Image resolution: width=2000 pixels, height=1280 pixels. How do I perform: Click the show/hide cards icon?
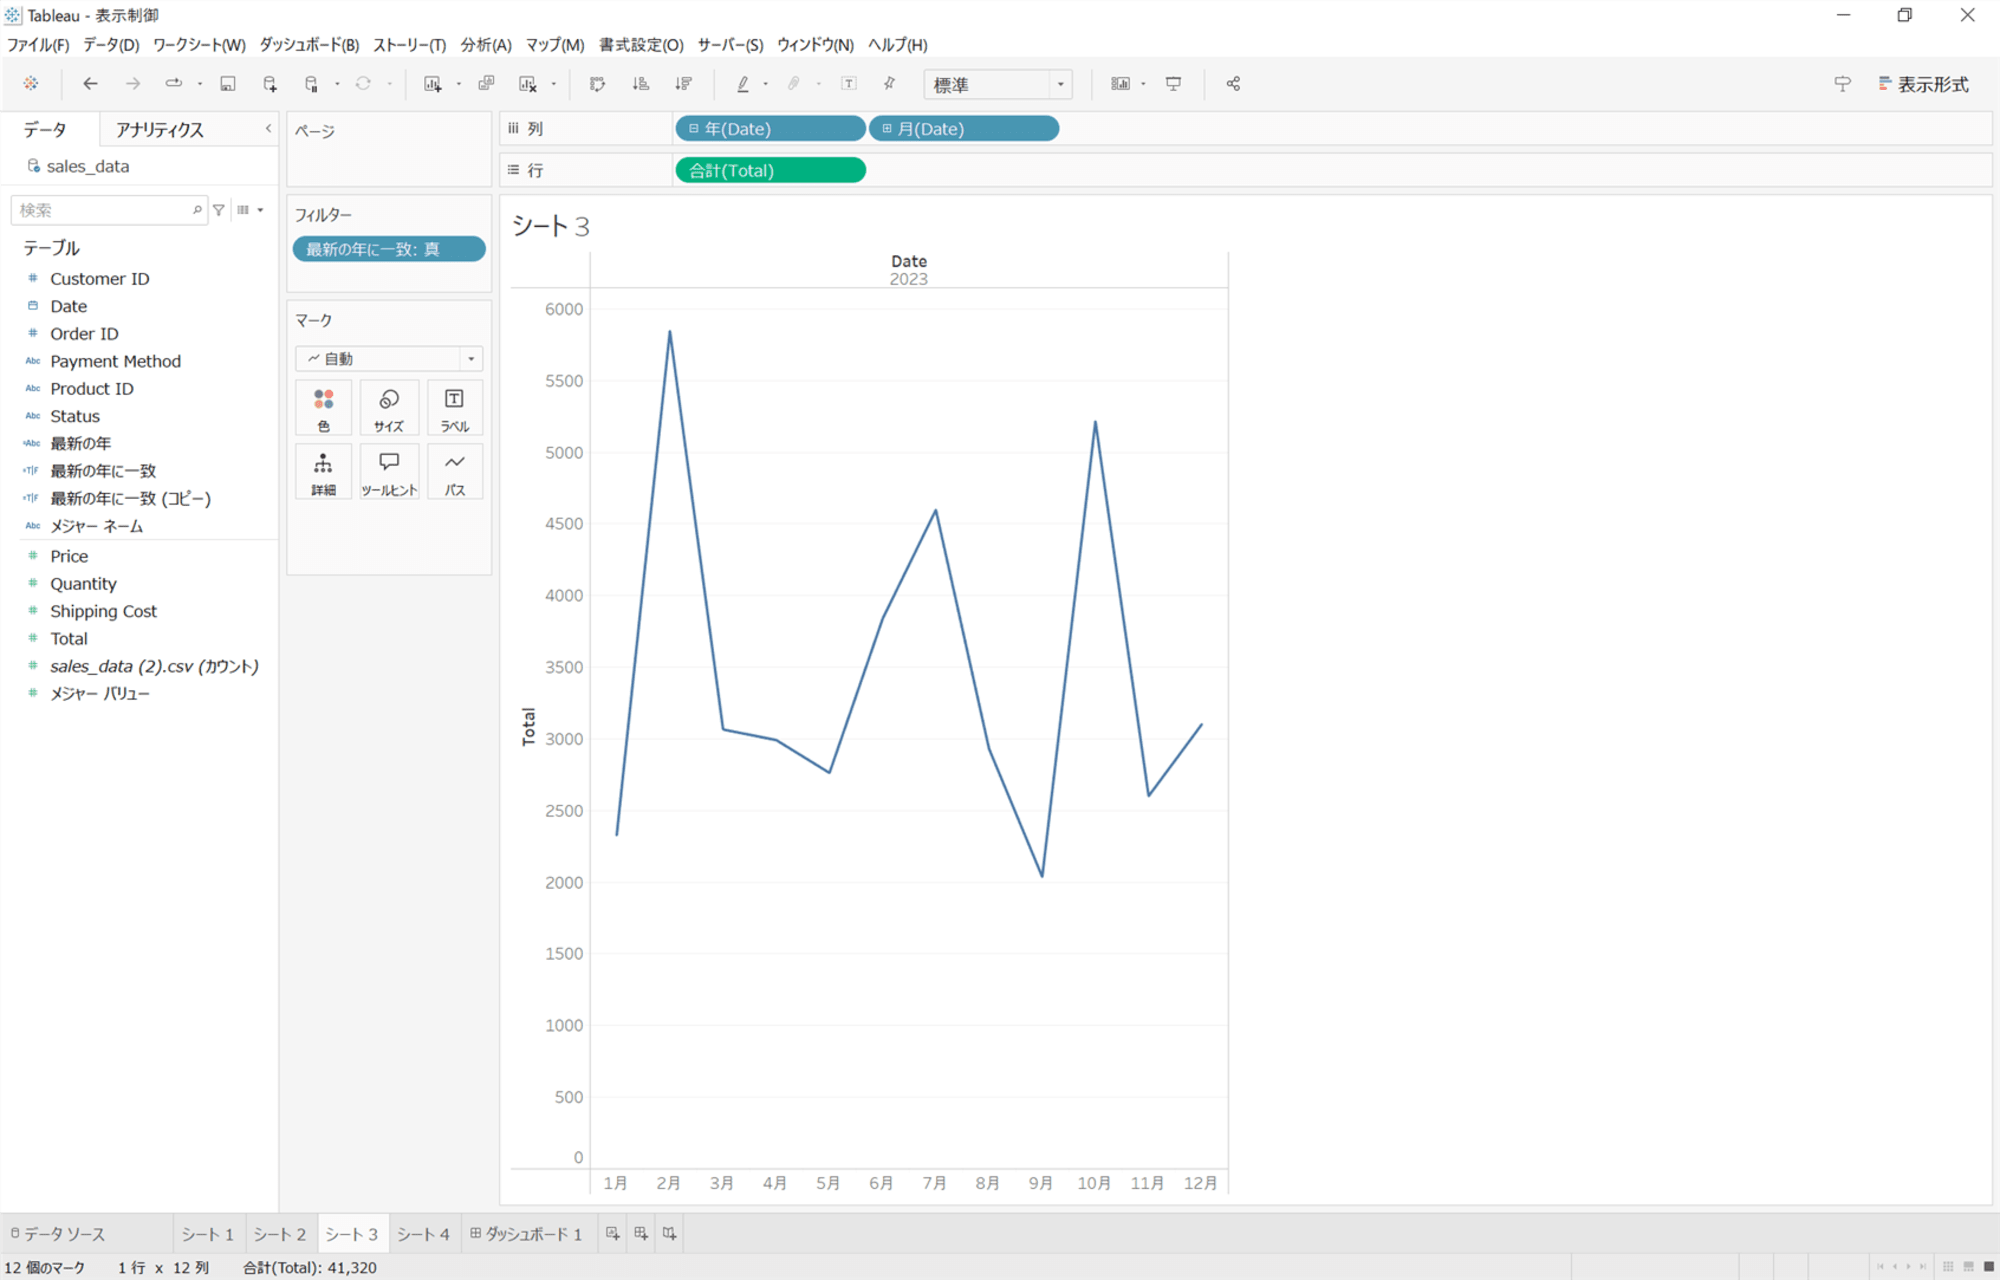point(1121,84)
